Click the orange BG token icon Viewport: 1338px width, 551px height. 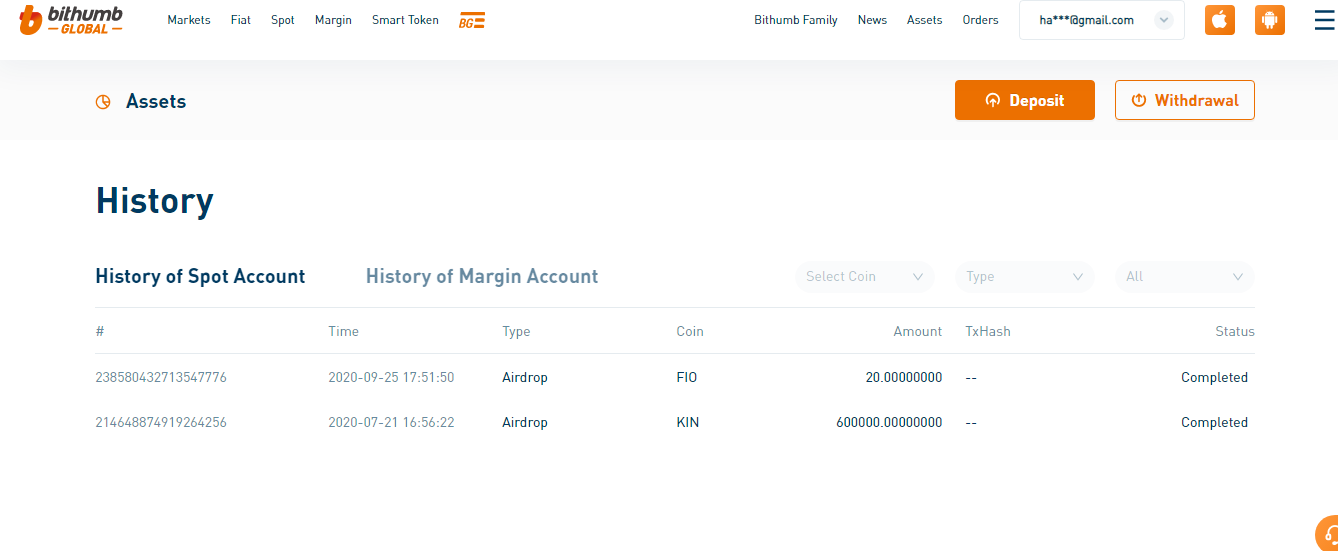click(x=472, y=21)
